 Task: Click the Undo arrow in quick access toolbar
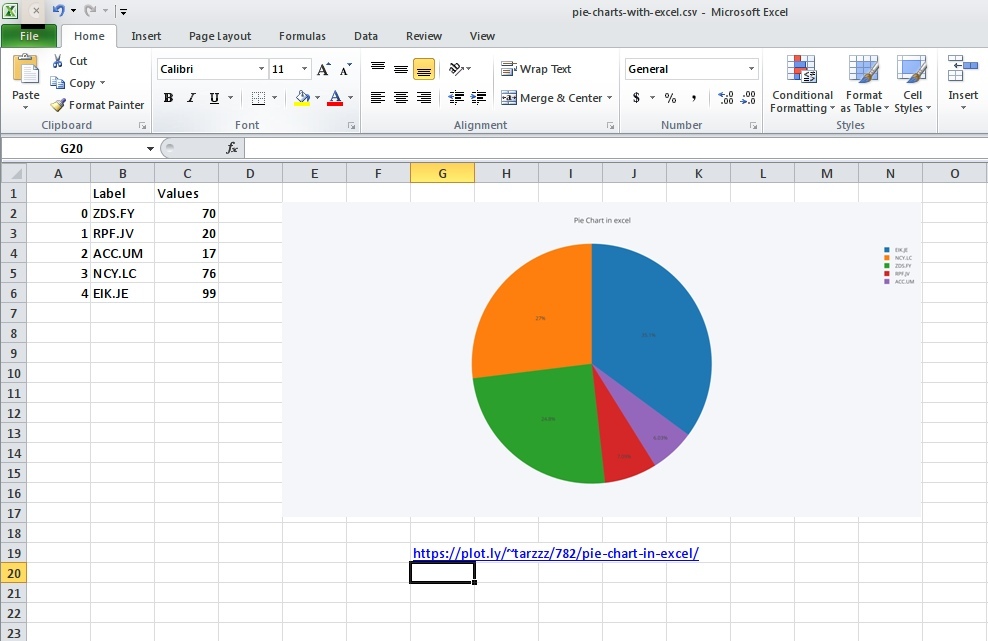point(58,11)
